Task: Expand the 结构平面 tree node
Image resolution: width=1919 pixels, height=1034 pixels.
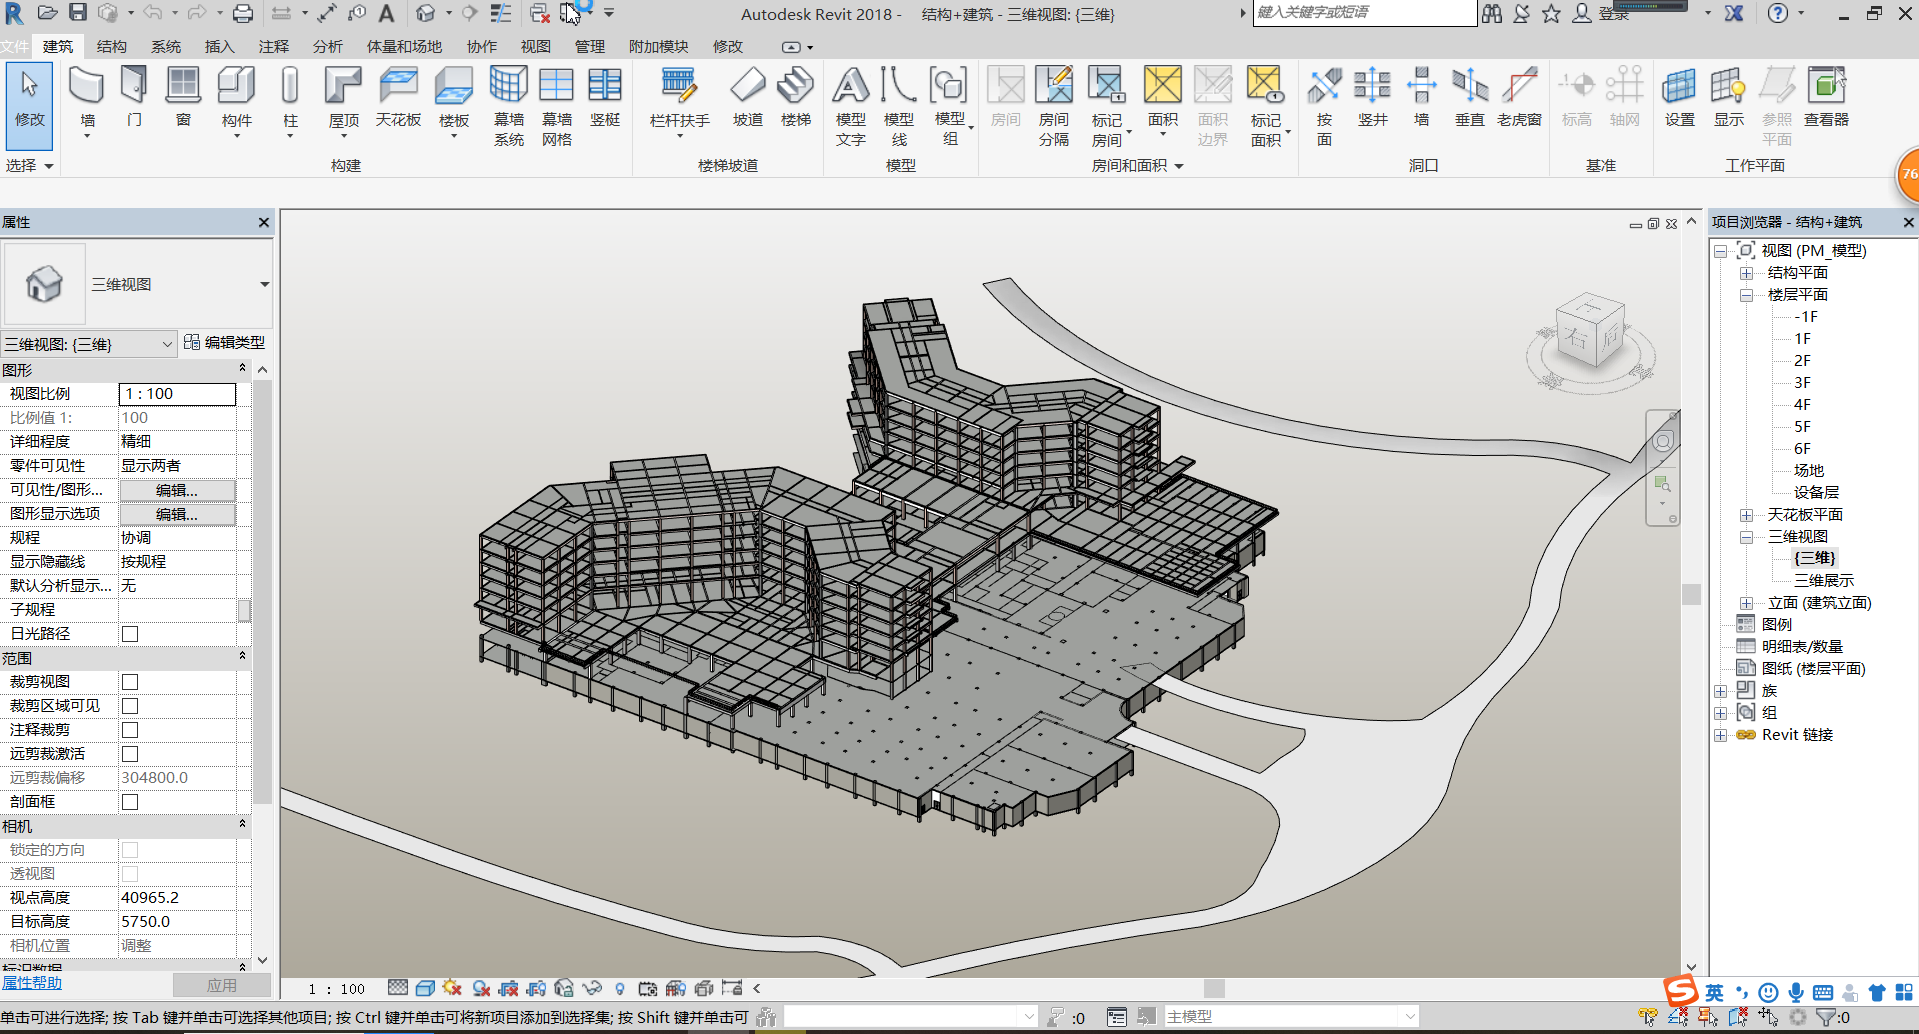Action: click(1746, 273)
